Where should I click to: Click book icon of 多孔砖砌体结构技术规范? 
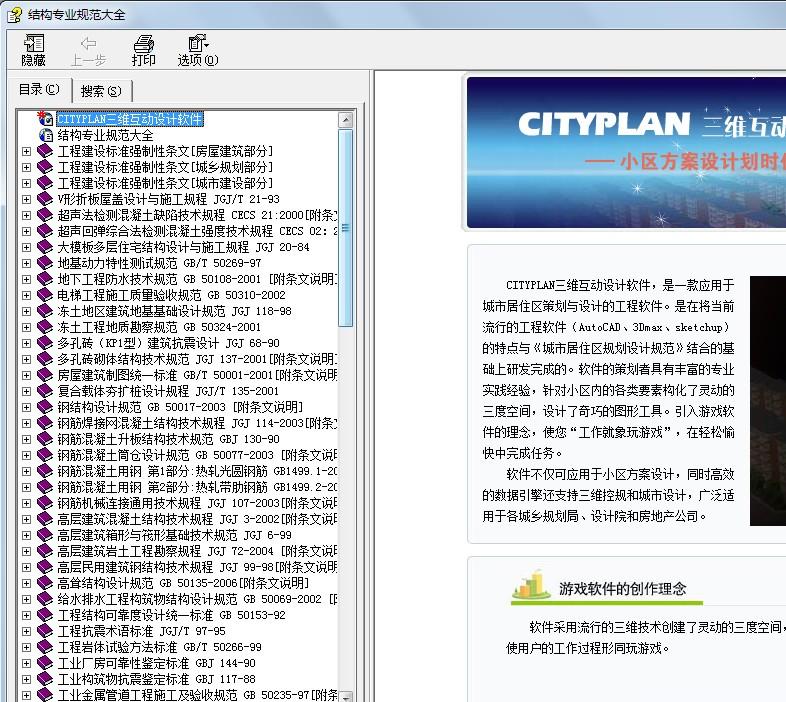pyautogui.click(x=45, y=359)
